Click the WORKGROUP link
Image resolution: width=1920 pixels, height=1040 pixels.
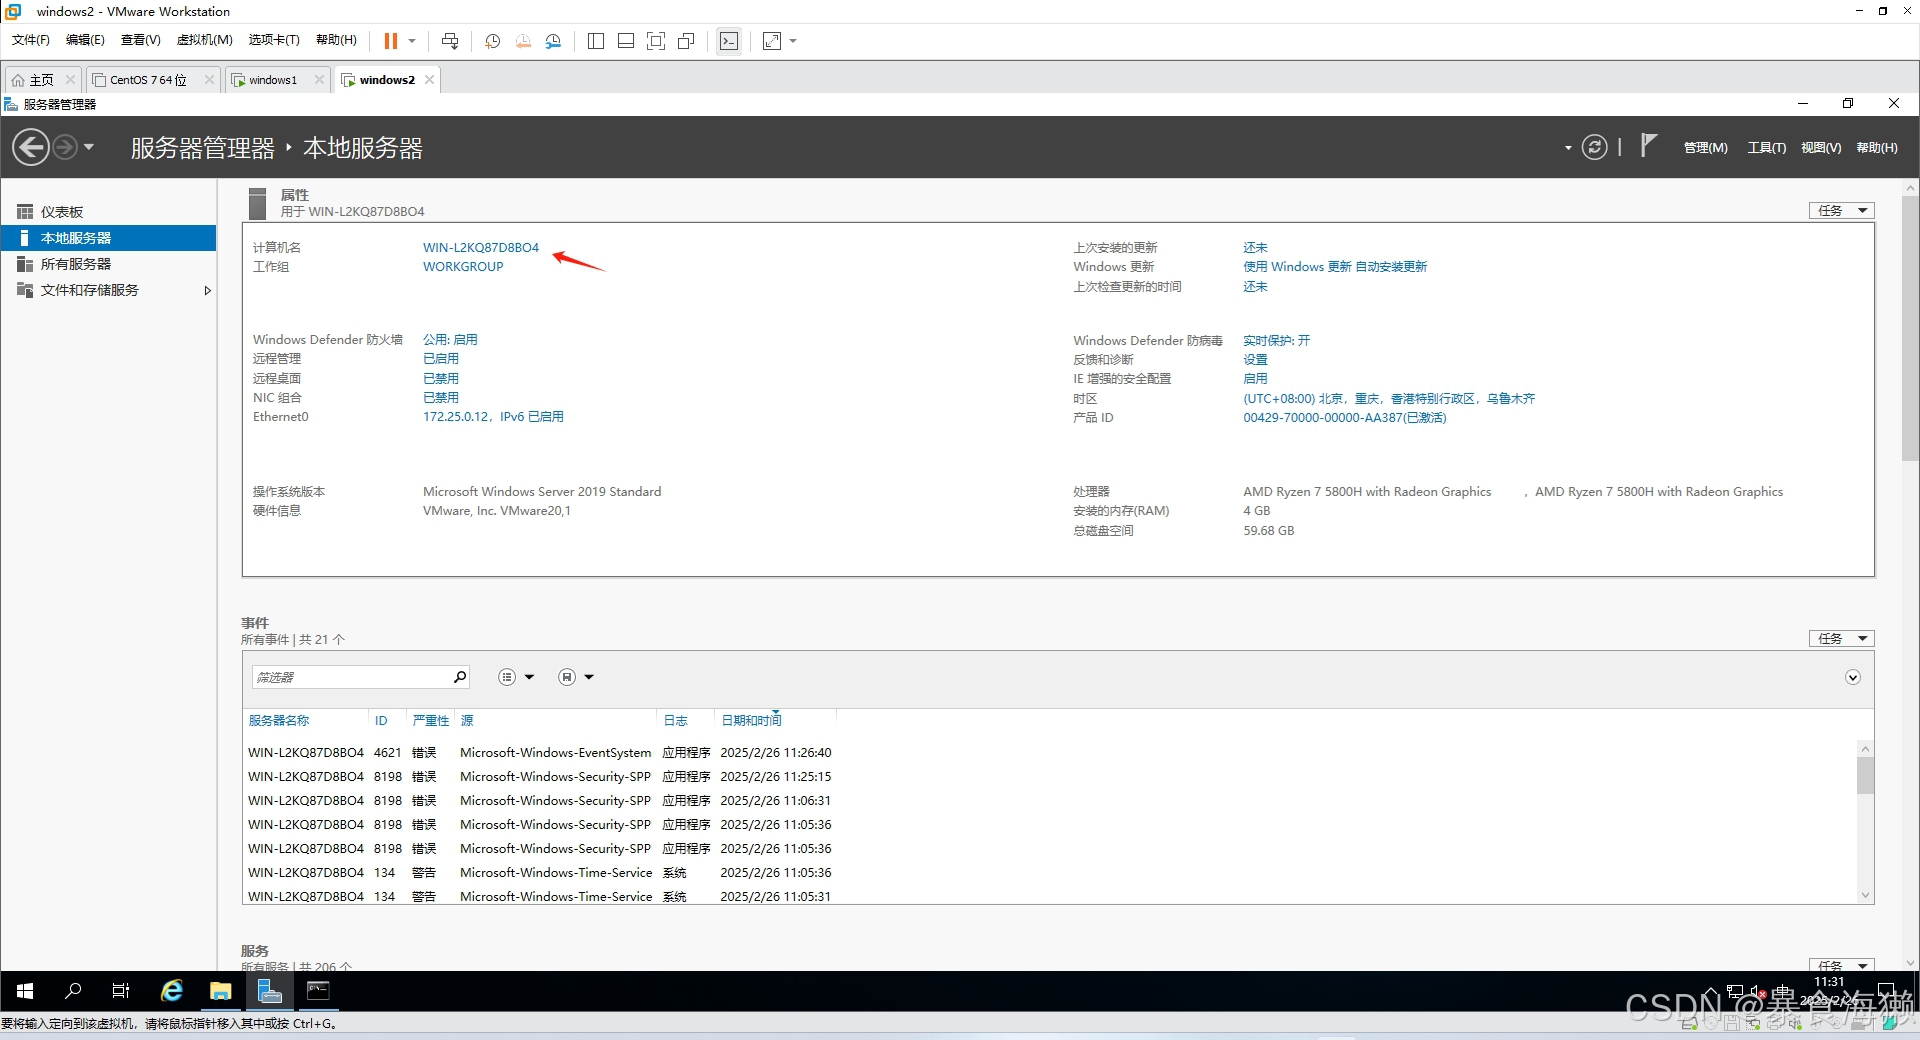pos(463,267)
